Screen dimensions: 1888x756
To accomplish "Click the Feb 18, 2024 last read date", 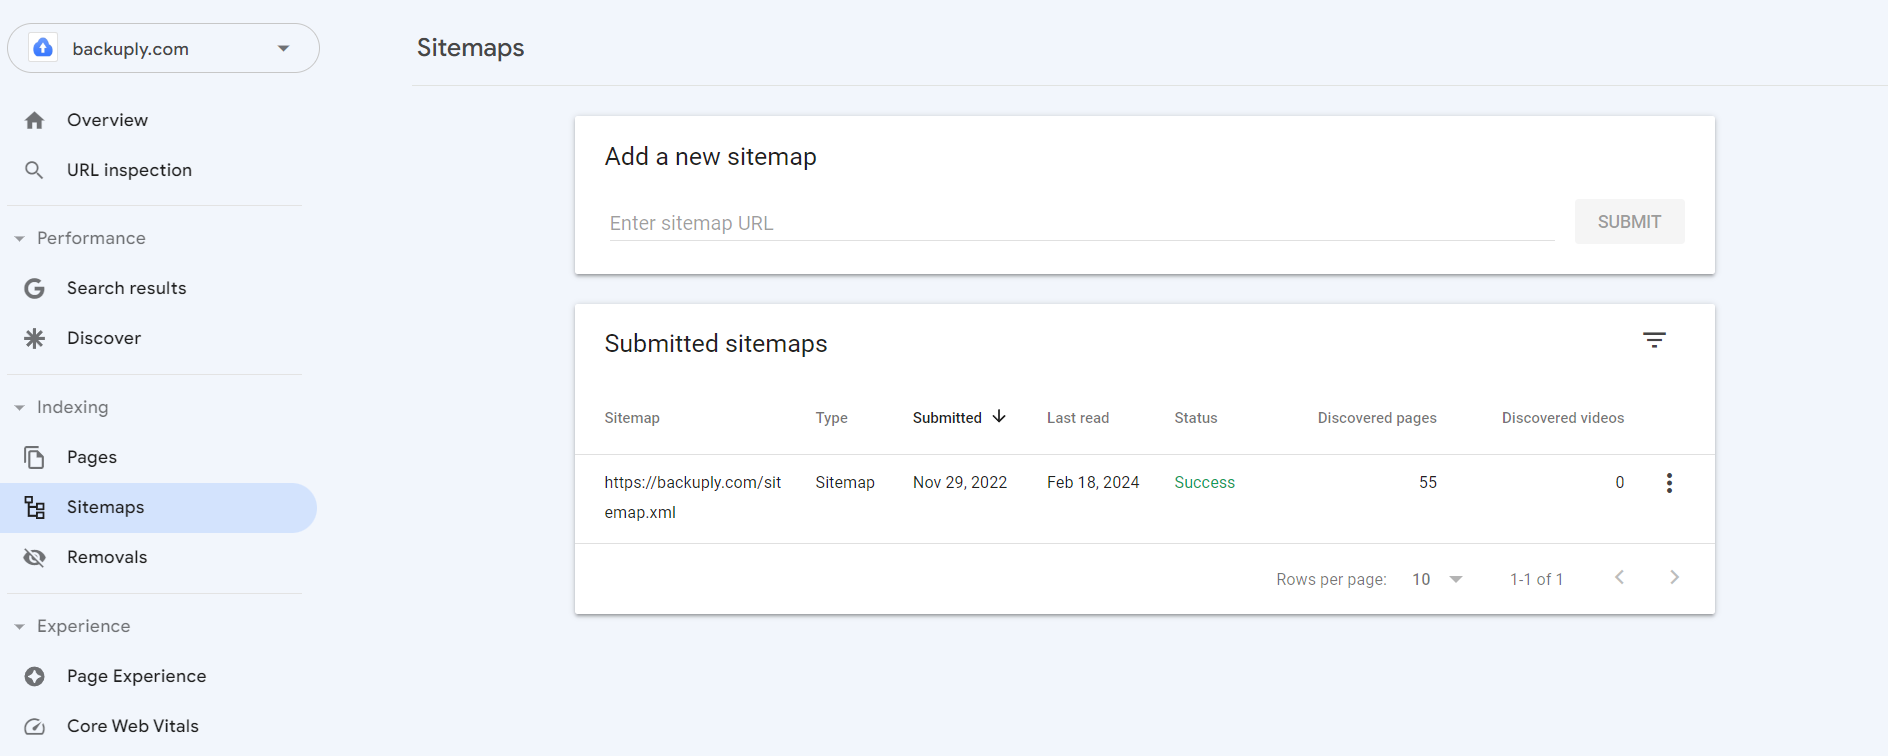I will (1093, 482).
